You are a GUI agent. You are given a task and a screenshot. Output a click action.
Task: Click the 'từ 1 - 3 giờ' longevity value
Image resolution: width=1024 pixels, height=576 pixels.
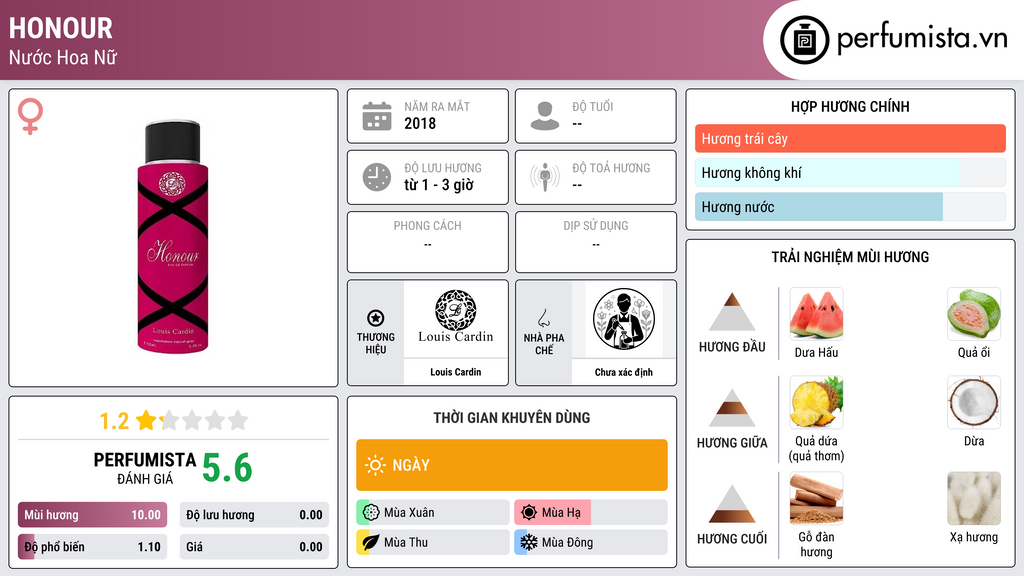439,185
